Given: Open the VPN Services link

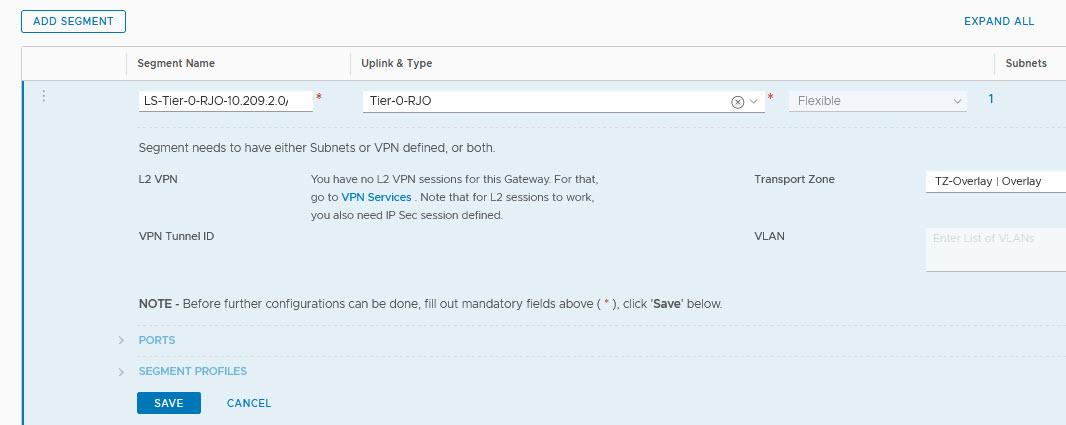Looking at the screenshot, I should tap(376, 197).
